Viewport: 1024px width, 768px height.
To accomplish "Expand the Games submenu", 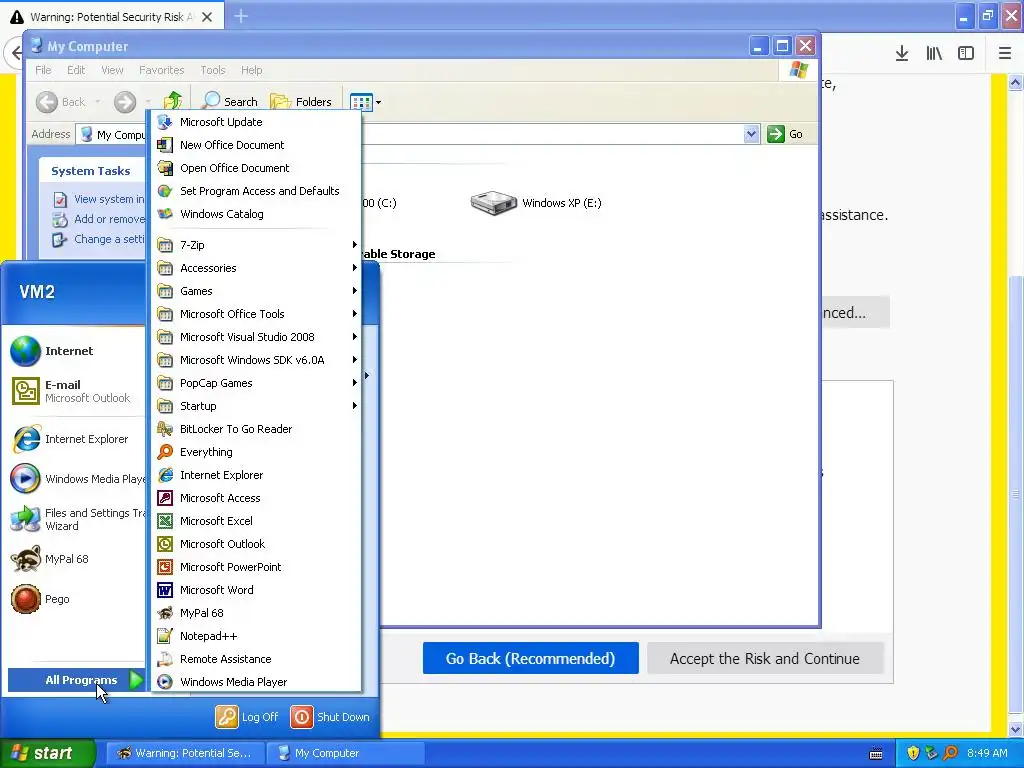I will coord(256,291).
